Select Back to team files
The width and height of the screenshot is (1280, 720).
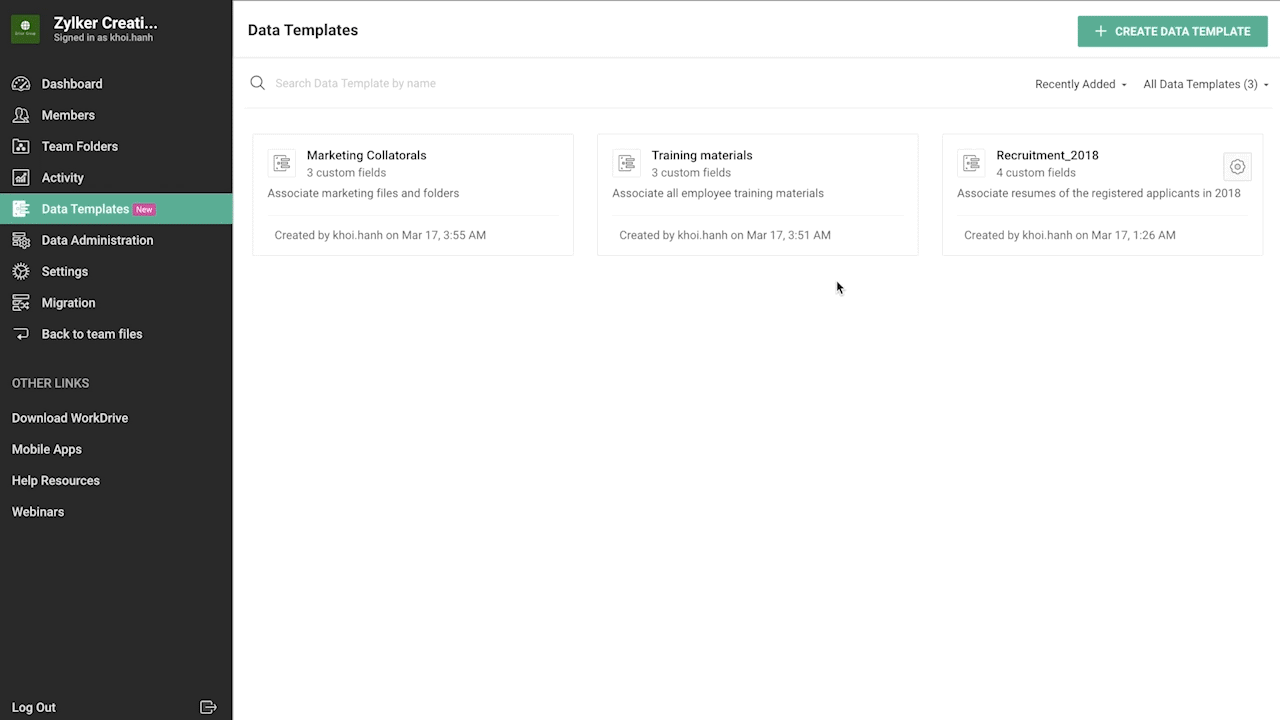pos(91,334)
